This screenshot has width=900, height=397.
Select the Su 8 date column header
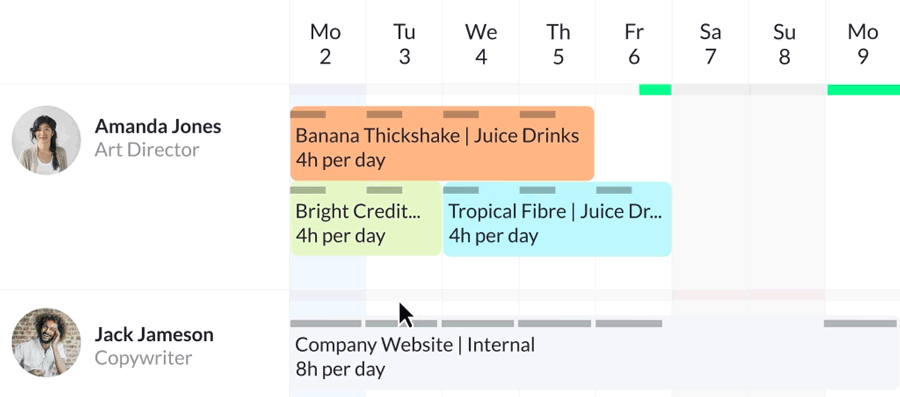[x=784, y=44]
